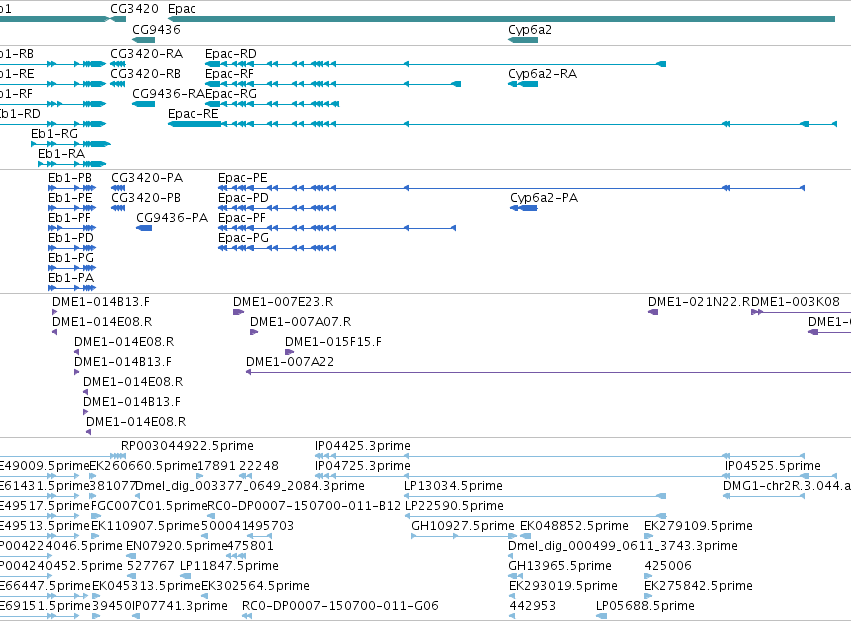Select the CG9436 gene label
851x621 pixels.
point(156,29)
